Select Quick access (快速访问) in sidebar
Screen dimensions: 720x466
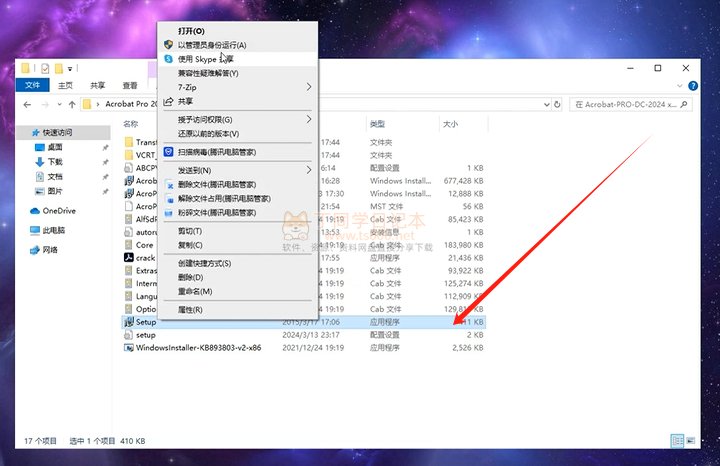pyautogui.click(x=63, y=133)
